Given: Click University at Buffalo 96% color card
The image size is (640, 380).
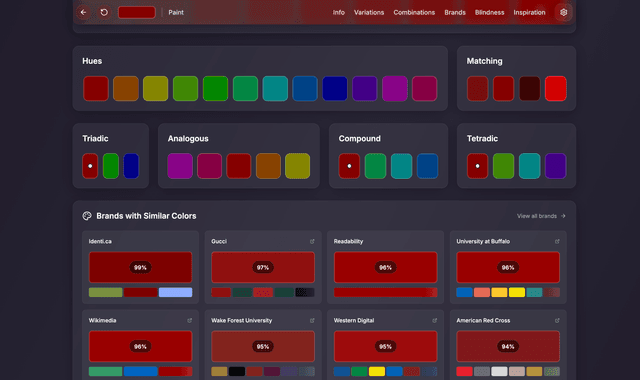Looking at the screenshot, I should (508, 267).
